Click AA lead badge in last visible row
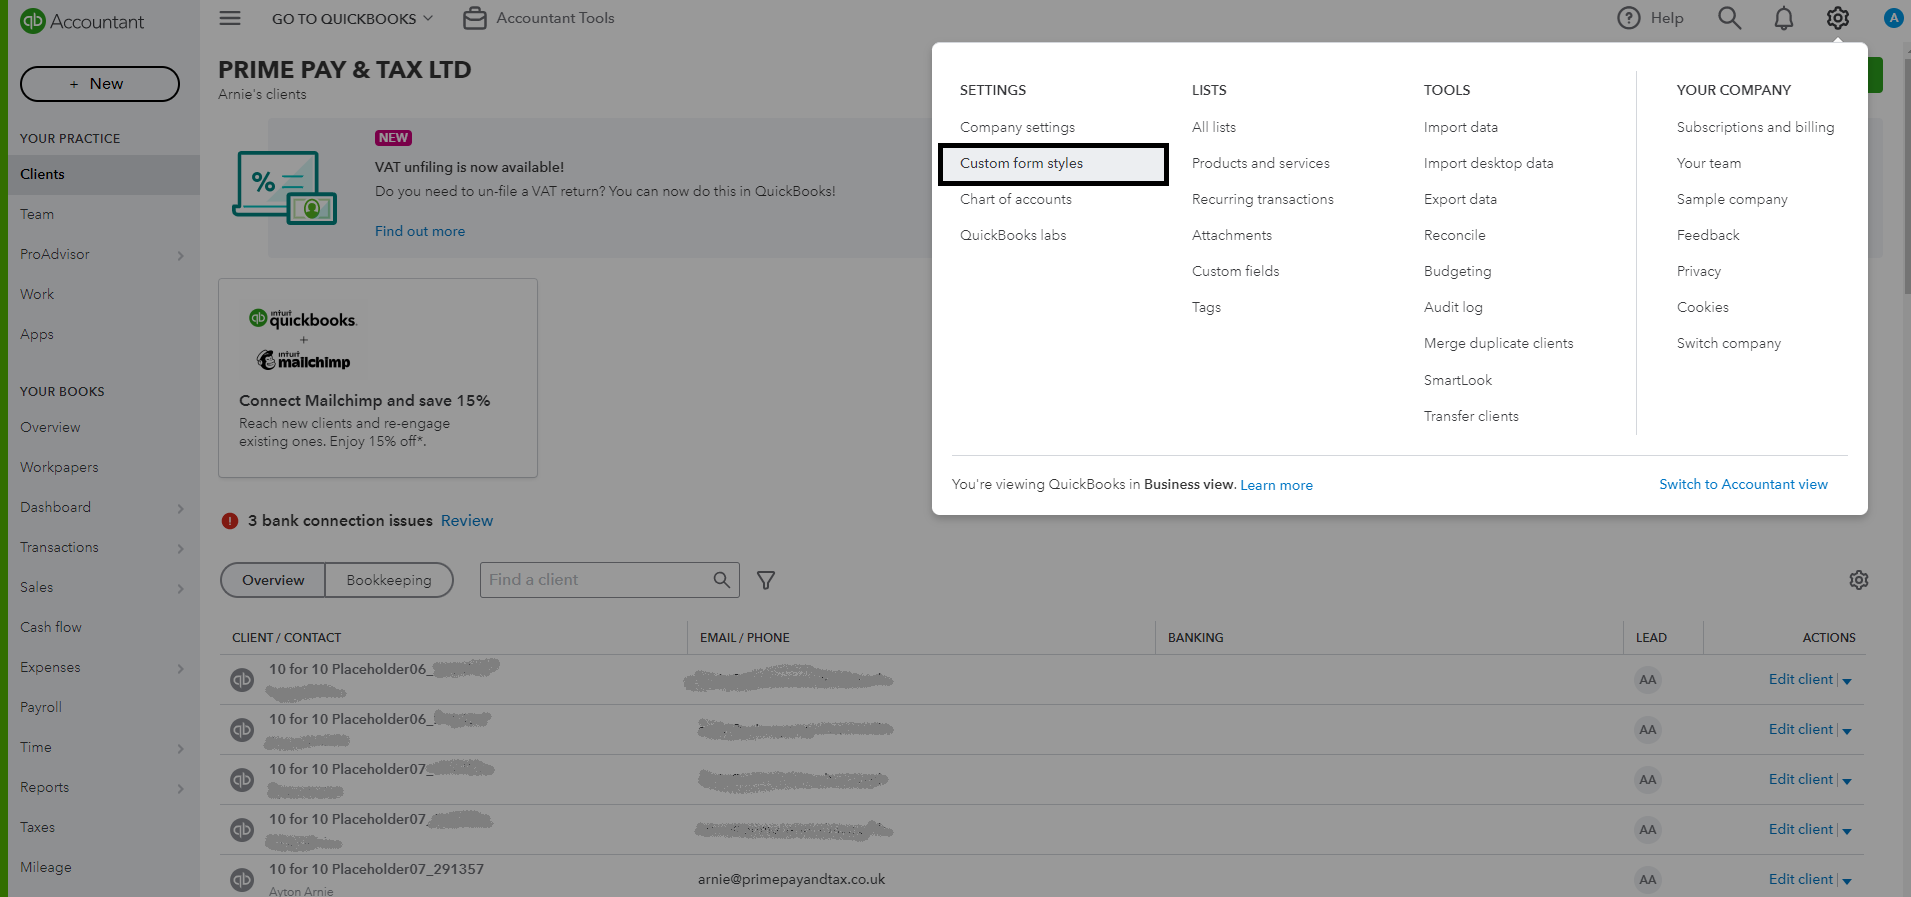1911x897 pixels. point(1648,880)
